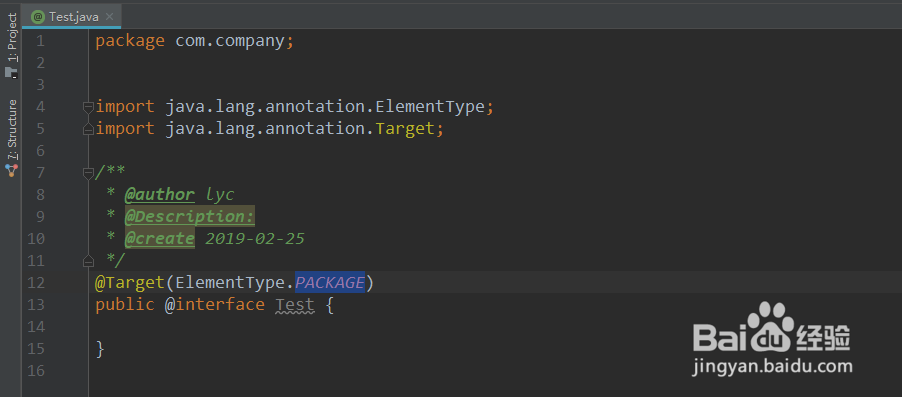Click Target in the line 5 import
The image size is (902, 397).
[405, 128]
